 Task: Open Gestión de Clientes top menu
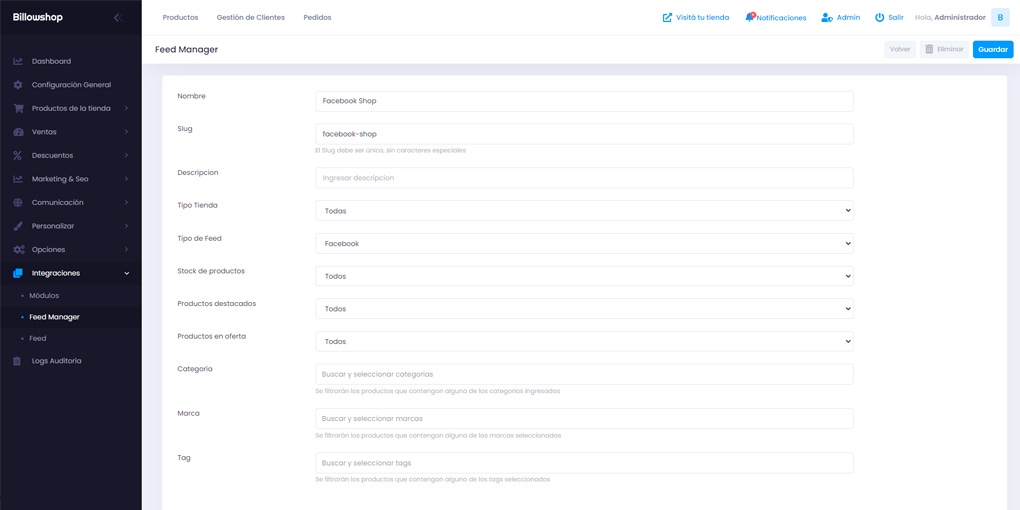tap(250, 17)
